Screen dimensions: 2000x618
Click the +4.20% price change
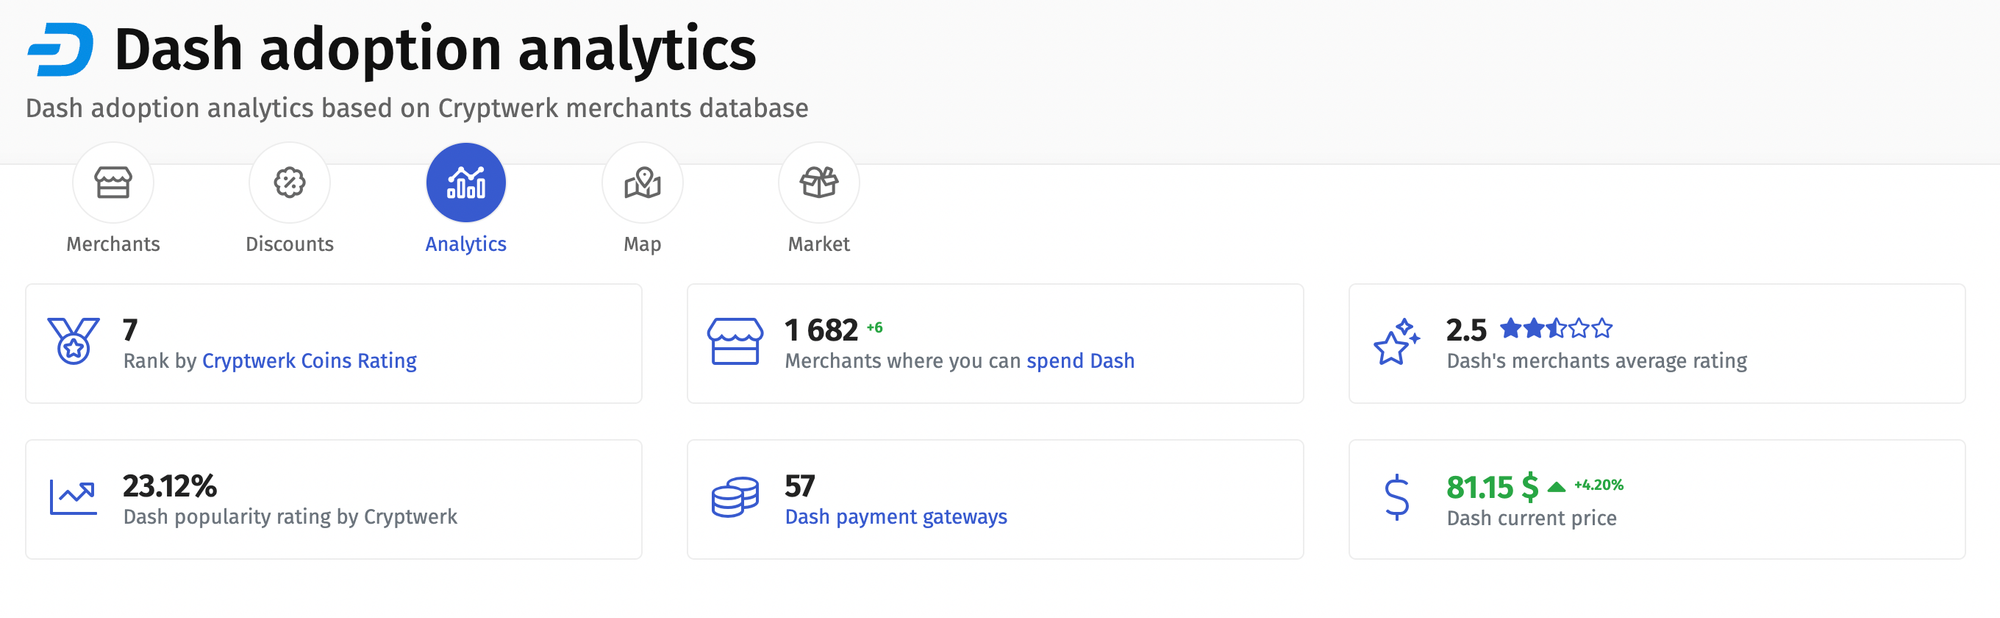pyautogui.click(x=1599, y=485)
